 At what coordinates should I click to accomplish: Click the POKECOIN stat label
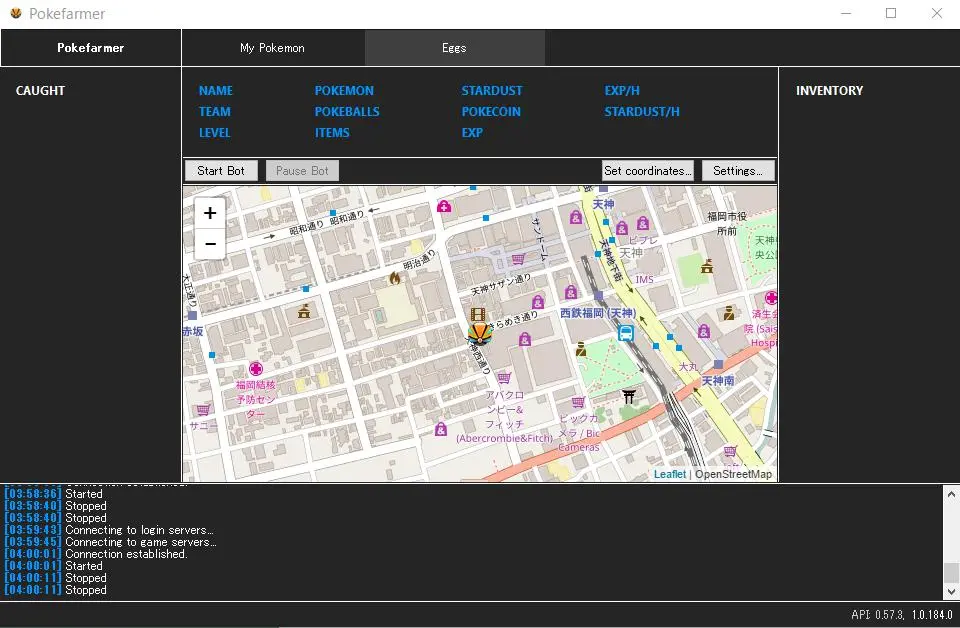pyautogui.click(x=491, y=111)
